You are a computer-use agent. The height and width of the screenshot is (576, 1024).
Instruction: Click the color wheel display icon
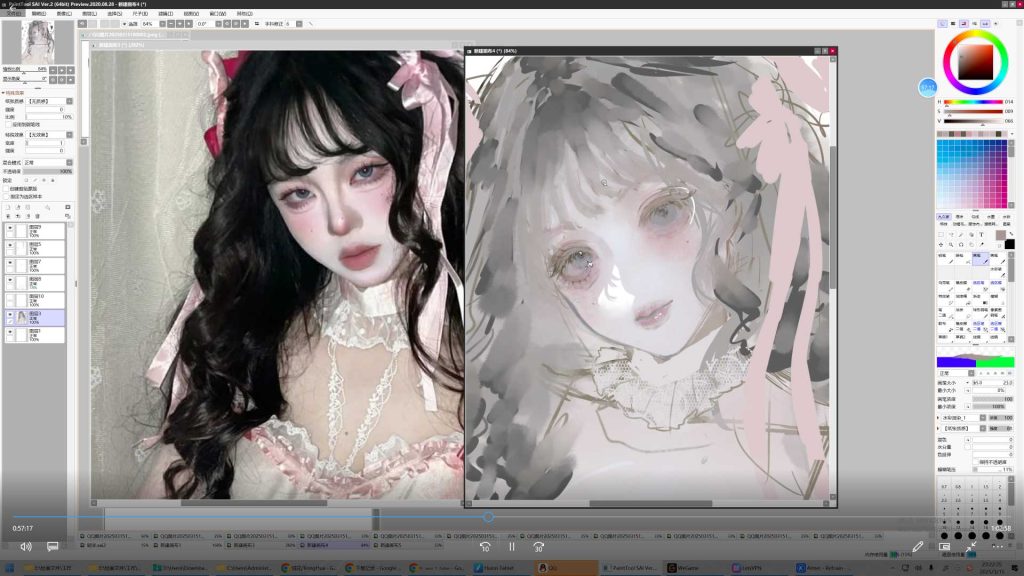[x=942, y=23]
